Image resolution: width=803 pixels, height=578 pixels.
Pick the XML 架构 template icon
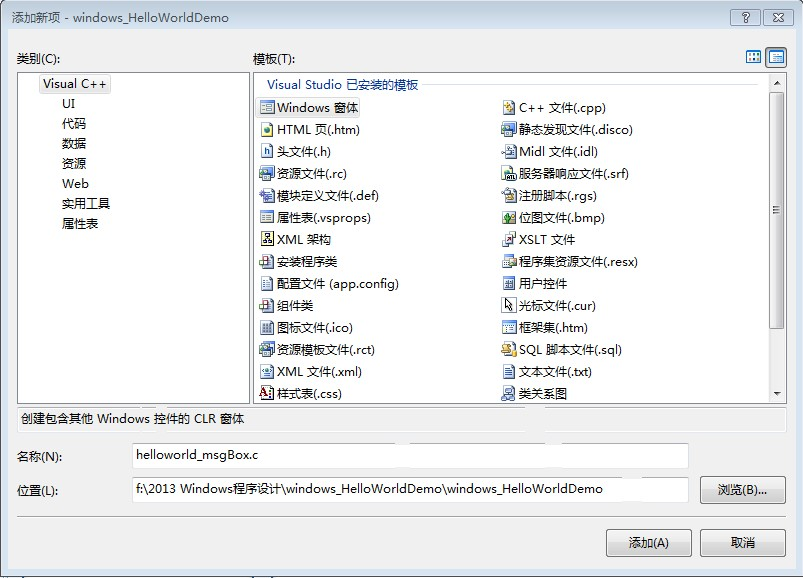click(x=267, y=239)
